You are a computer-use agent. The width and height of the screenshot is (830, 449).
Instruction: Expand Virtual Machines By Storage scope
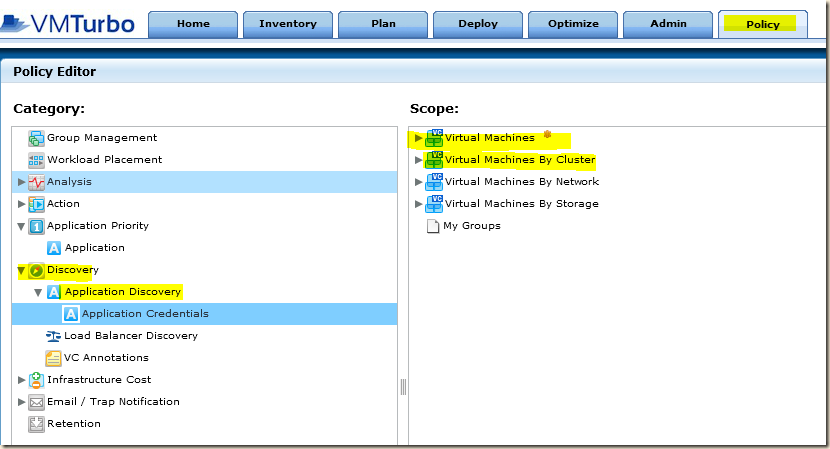coord(418,204)
